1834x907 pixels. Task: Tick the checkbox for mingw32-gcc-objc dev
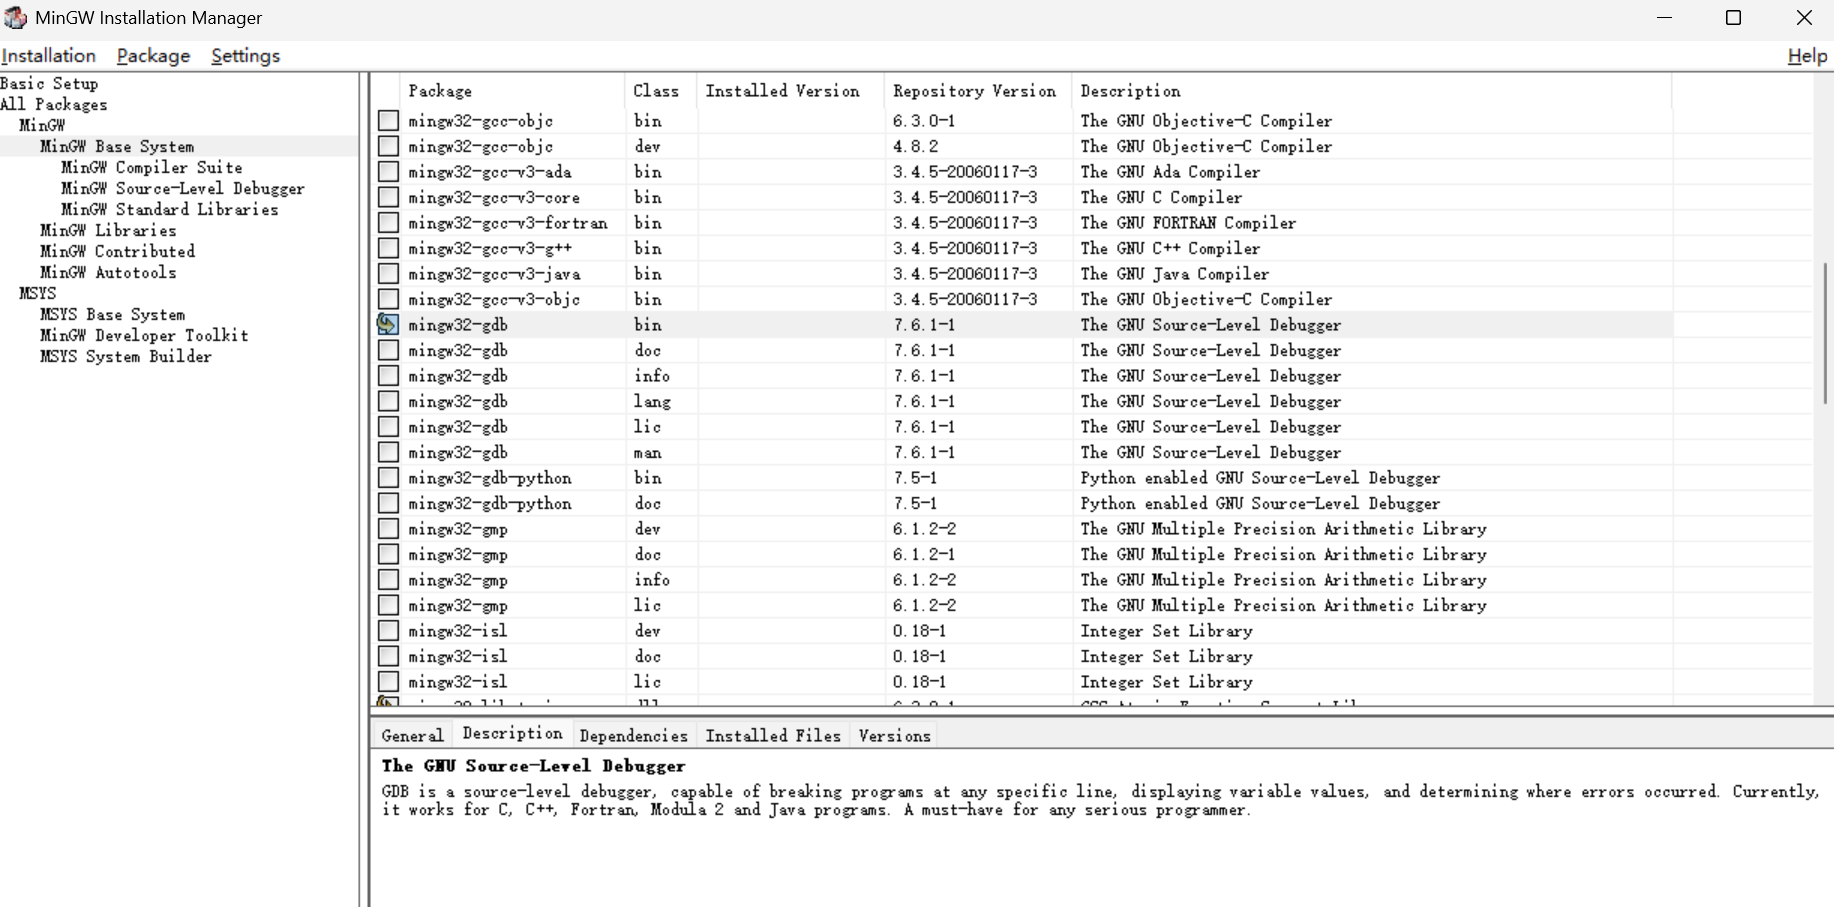pyautogui.click(x=388, y=146)
